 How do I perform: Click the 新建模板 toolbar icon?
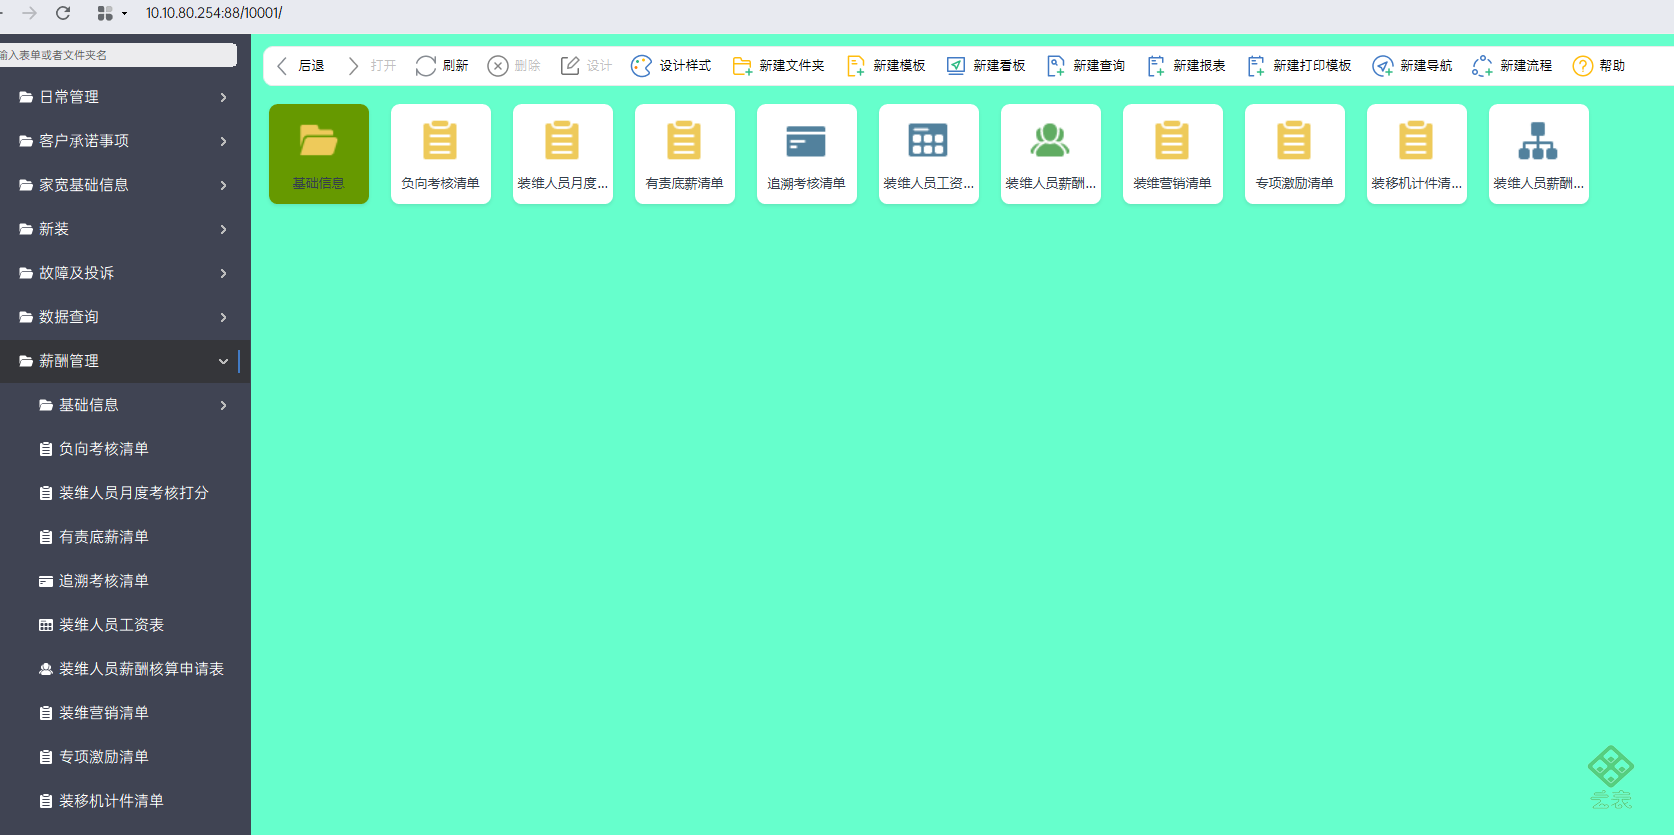[x=856, y=66]
